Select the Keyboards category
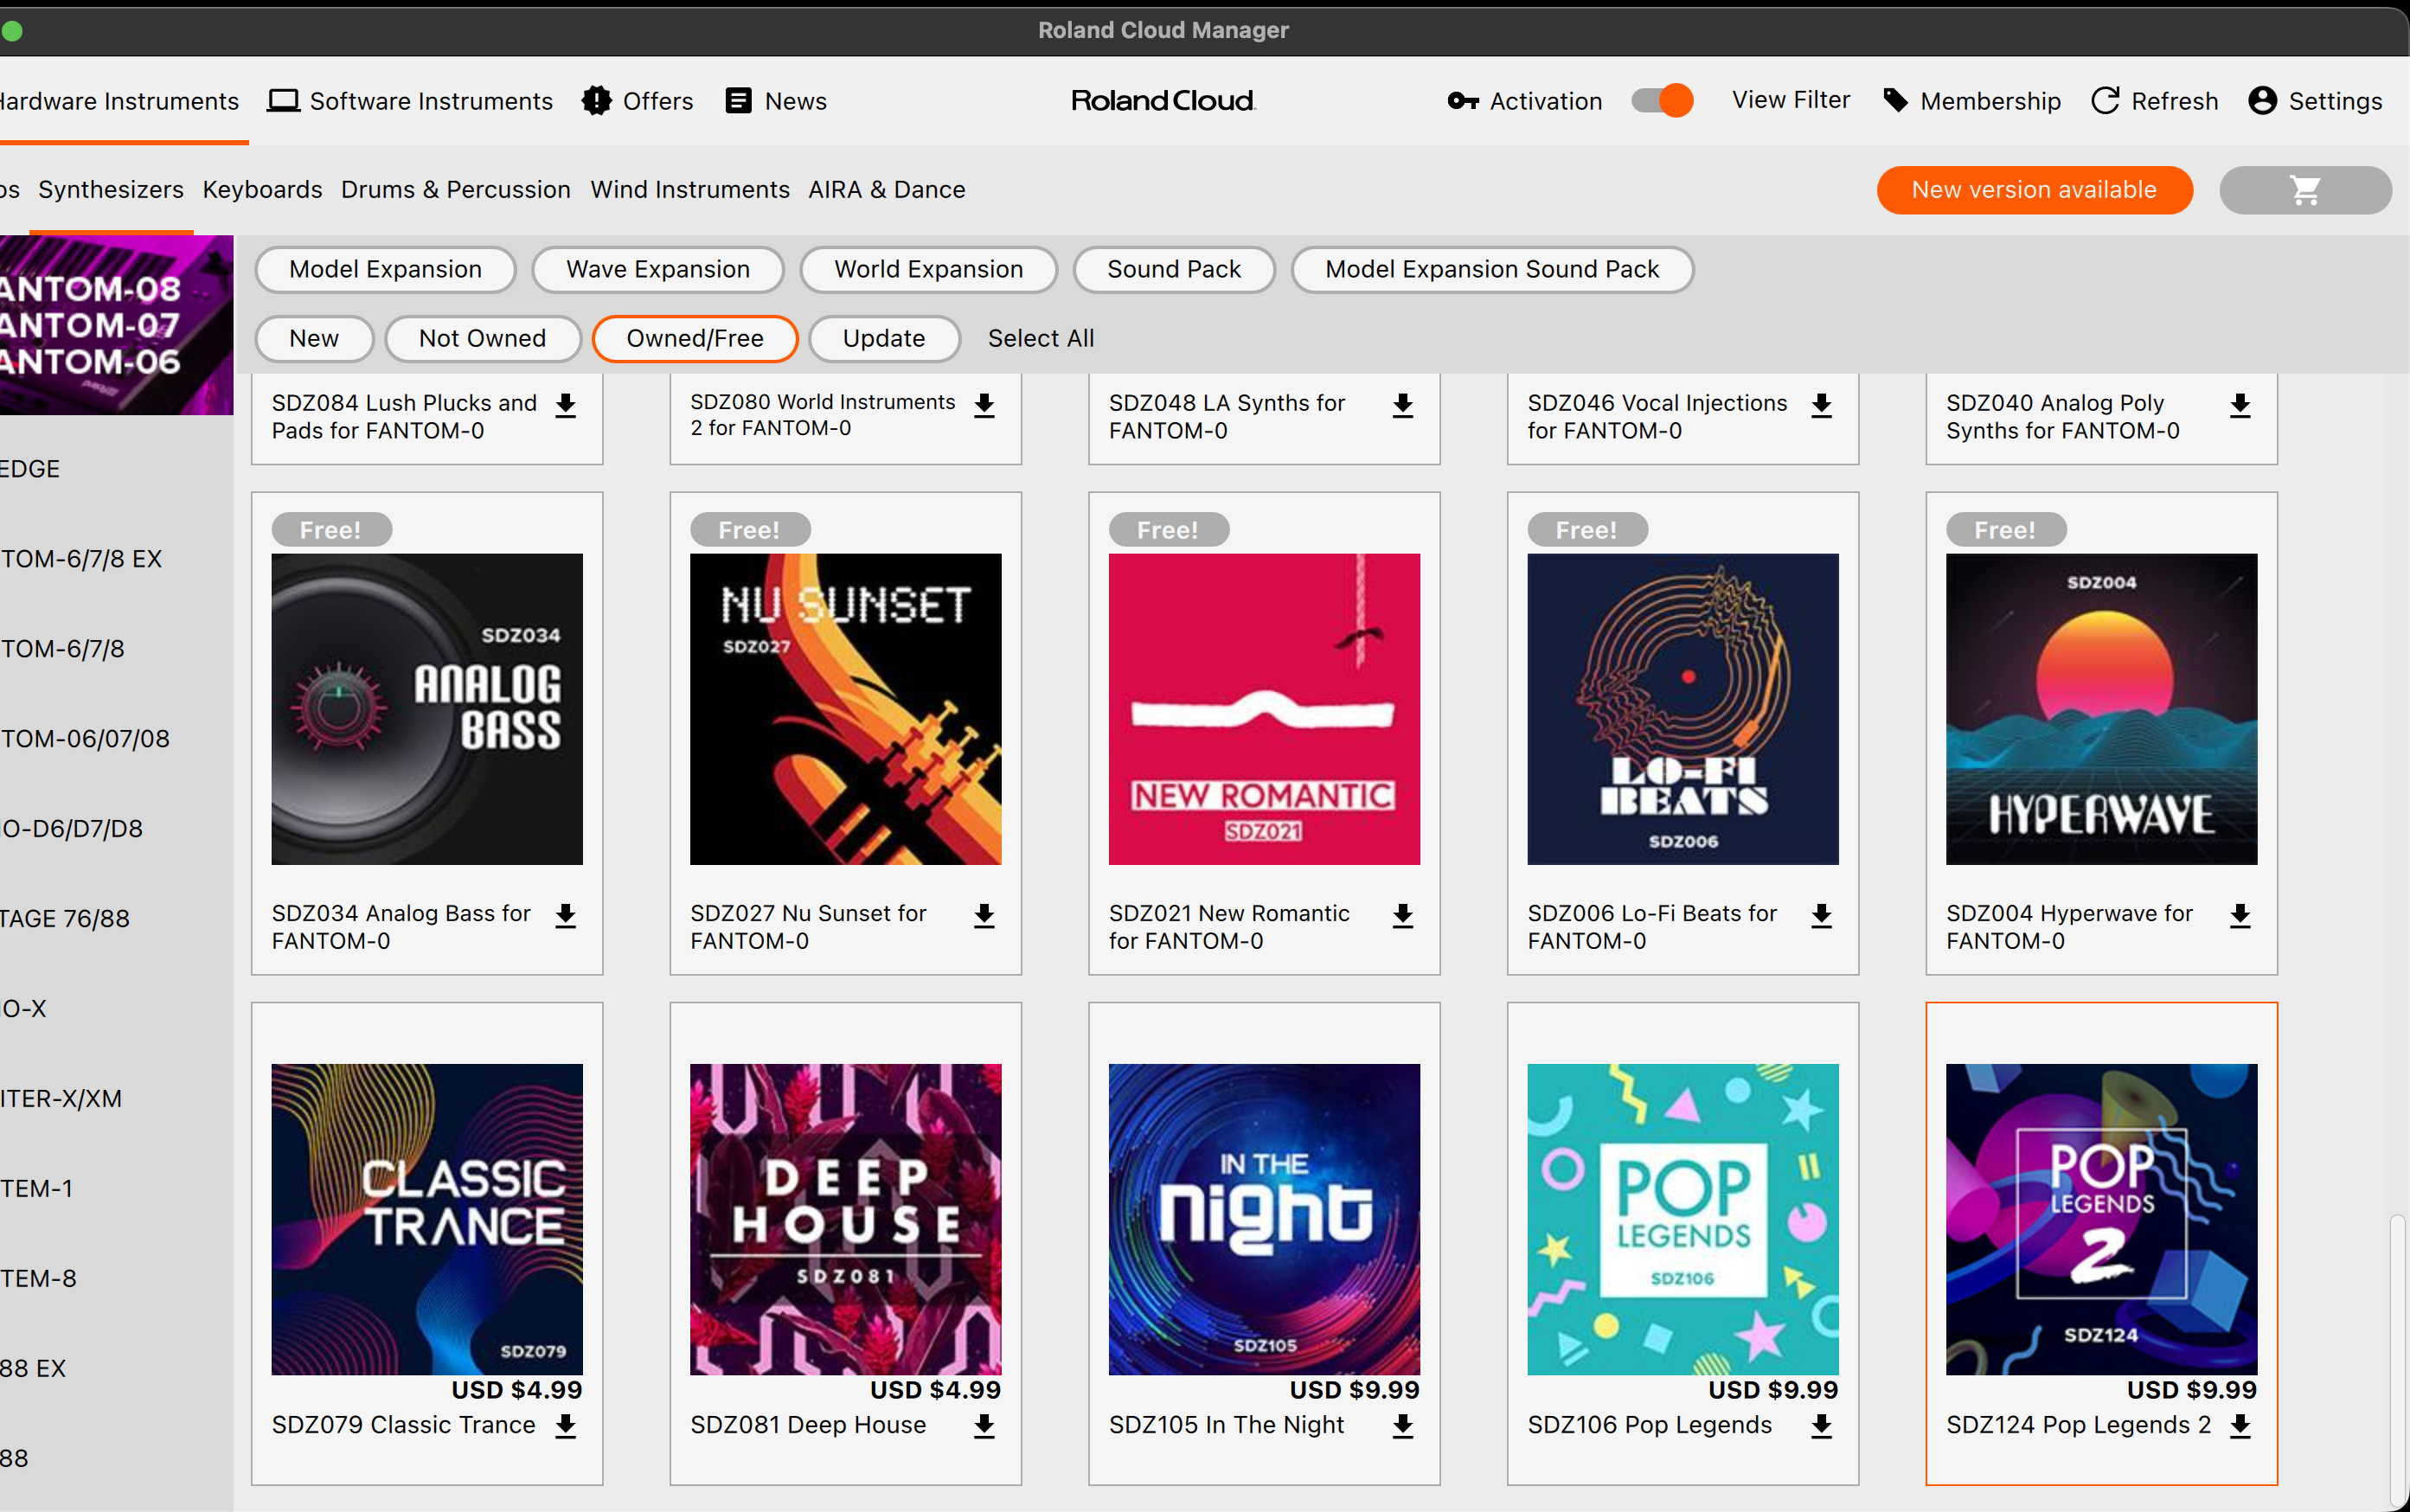2410x1512 pixels. (x=262, y=189)
